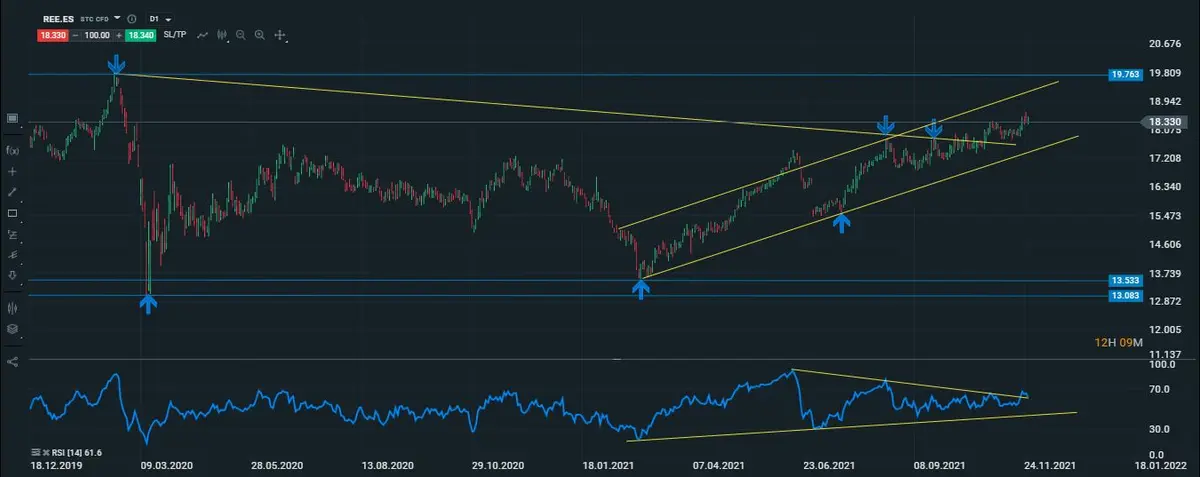Select the rectangle shape drawing tool
The width and height of the screenshot is (1200, 477).
[x=13, y=213]
